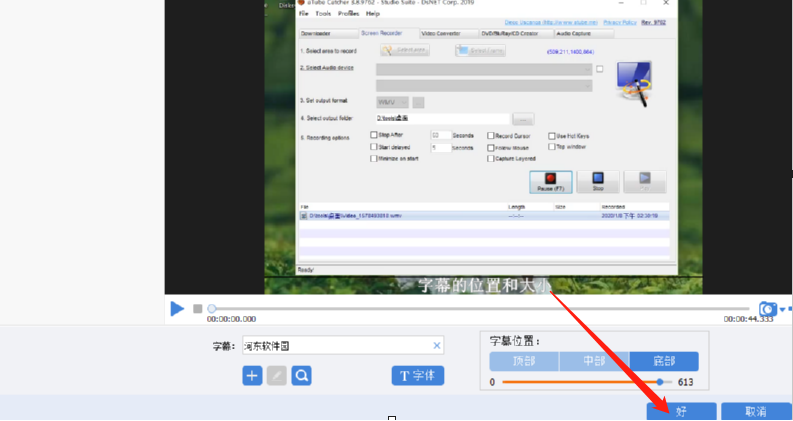This screenshot has height=421, width=793.
Task: Open the Help menu in aTube Catcher
Action: click(x=373, y=14)
